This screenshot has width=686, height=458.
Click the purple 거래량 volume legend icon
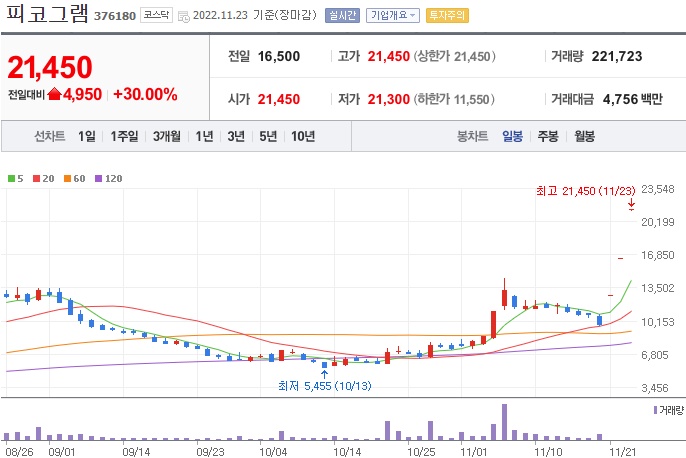click(655, 410)
